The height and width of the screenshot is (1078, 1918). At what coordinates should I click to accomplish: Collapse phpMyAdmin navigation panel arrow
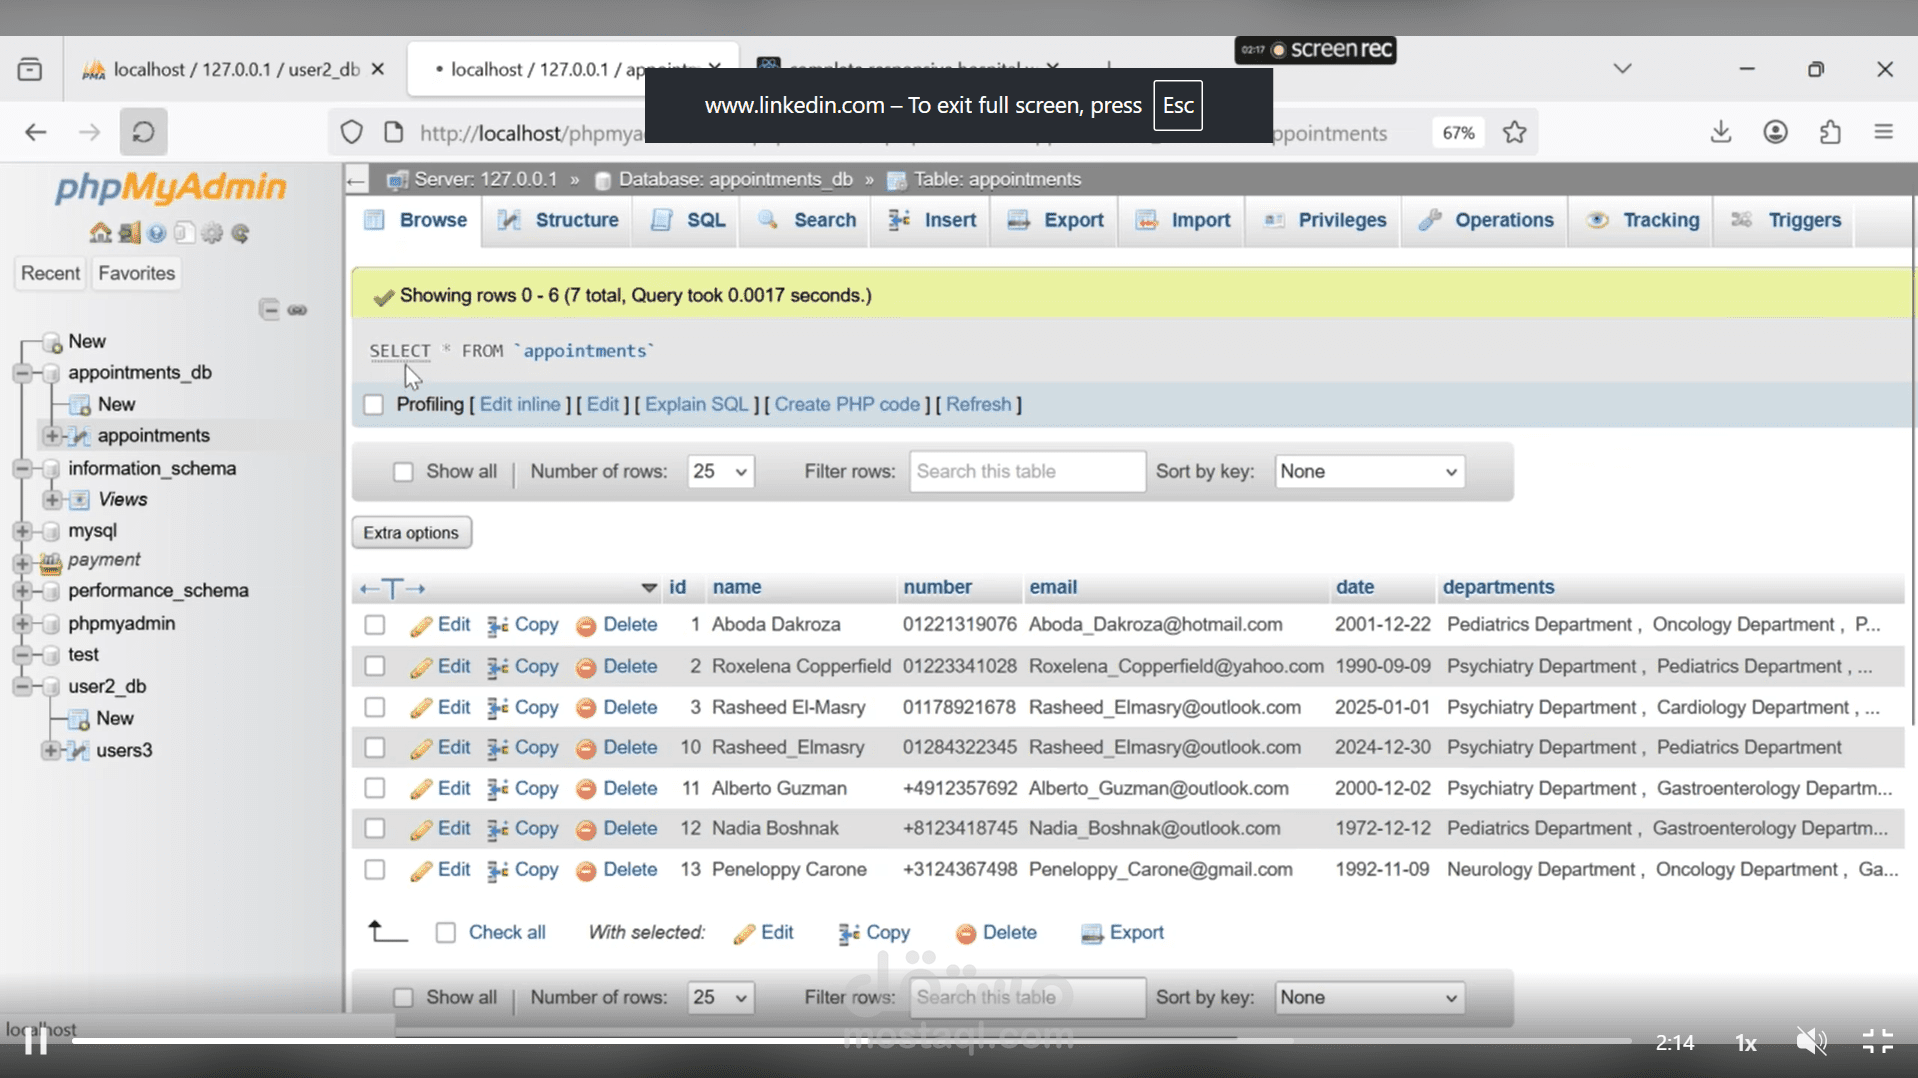tap(357, 180)
